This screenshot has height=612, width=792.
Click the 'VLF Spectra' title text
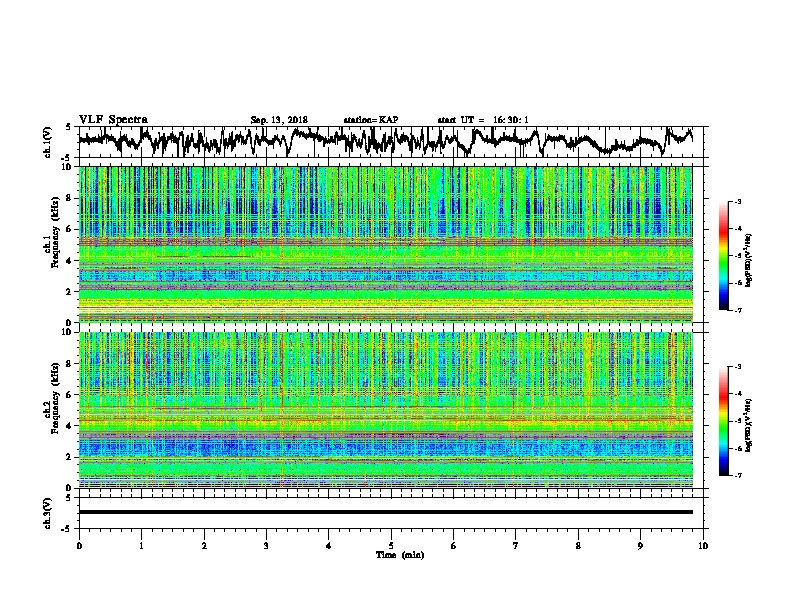113,120
